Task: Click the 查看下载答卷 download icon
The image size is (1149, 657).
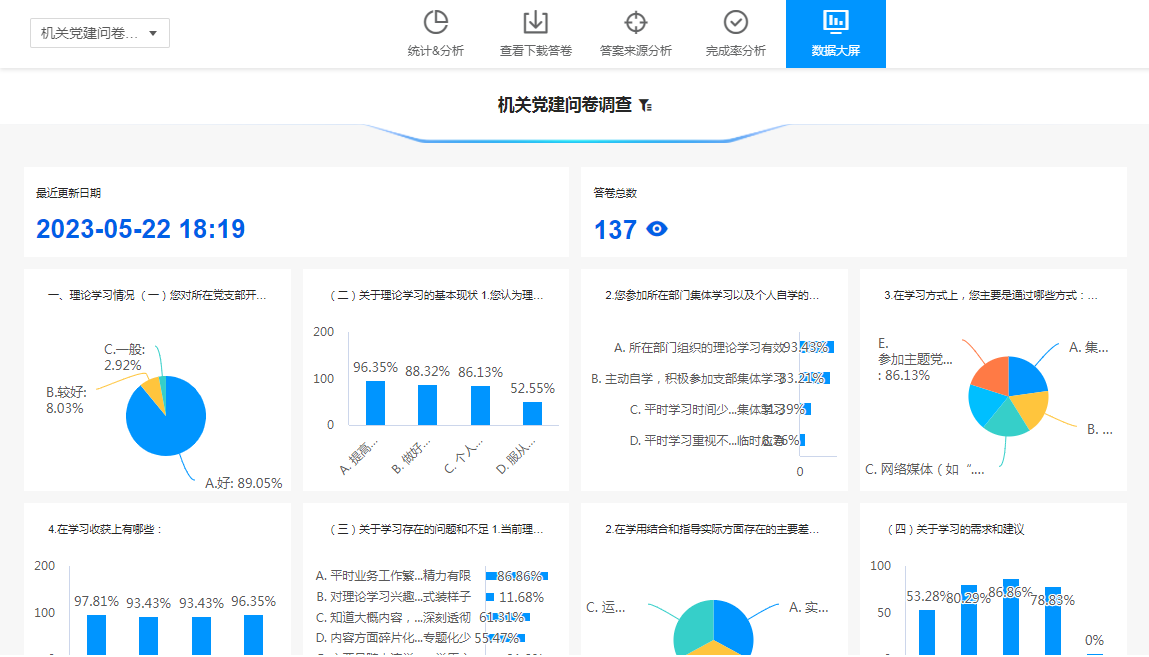Action: (536, 22)
